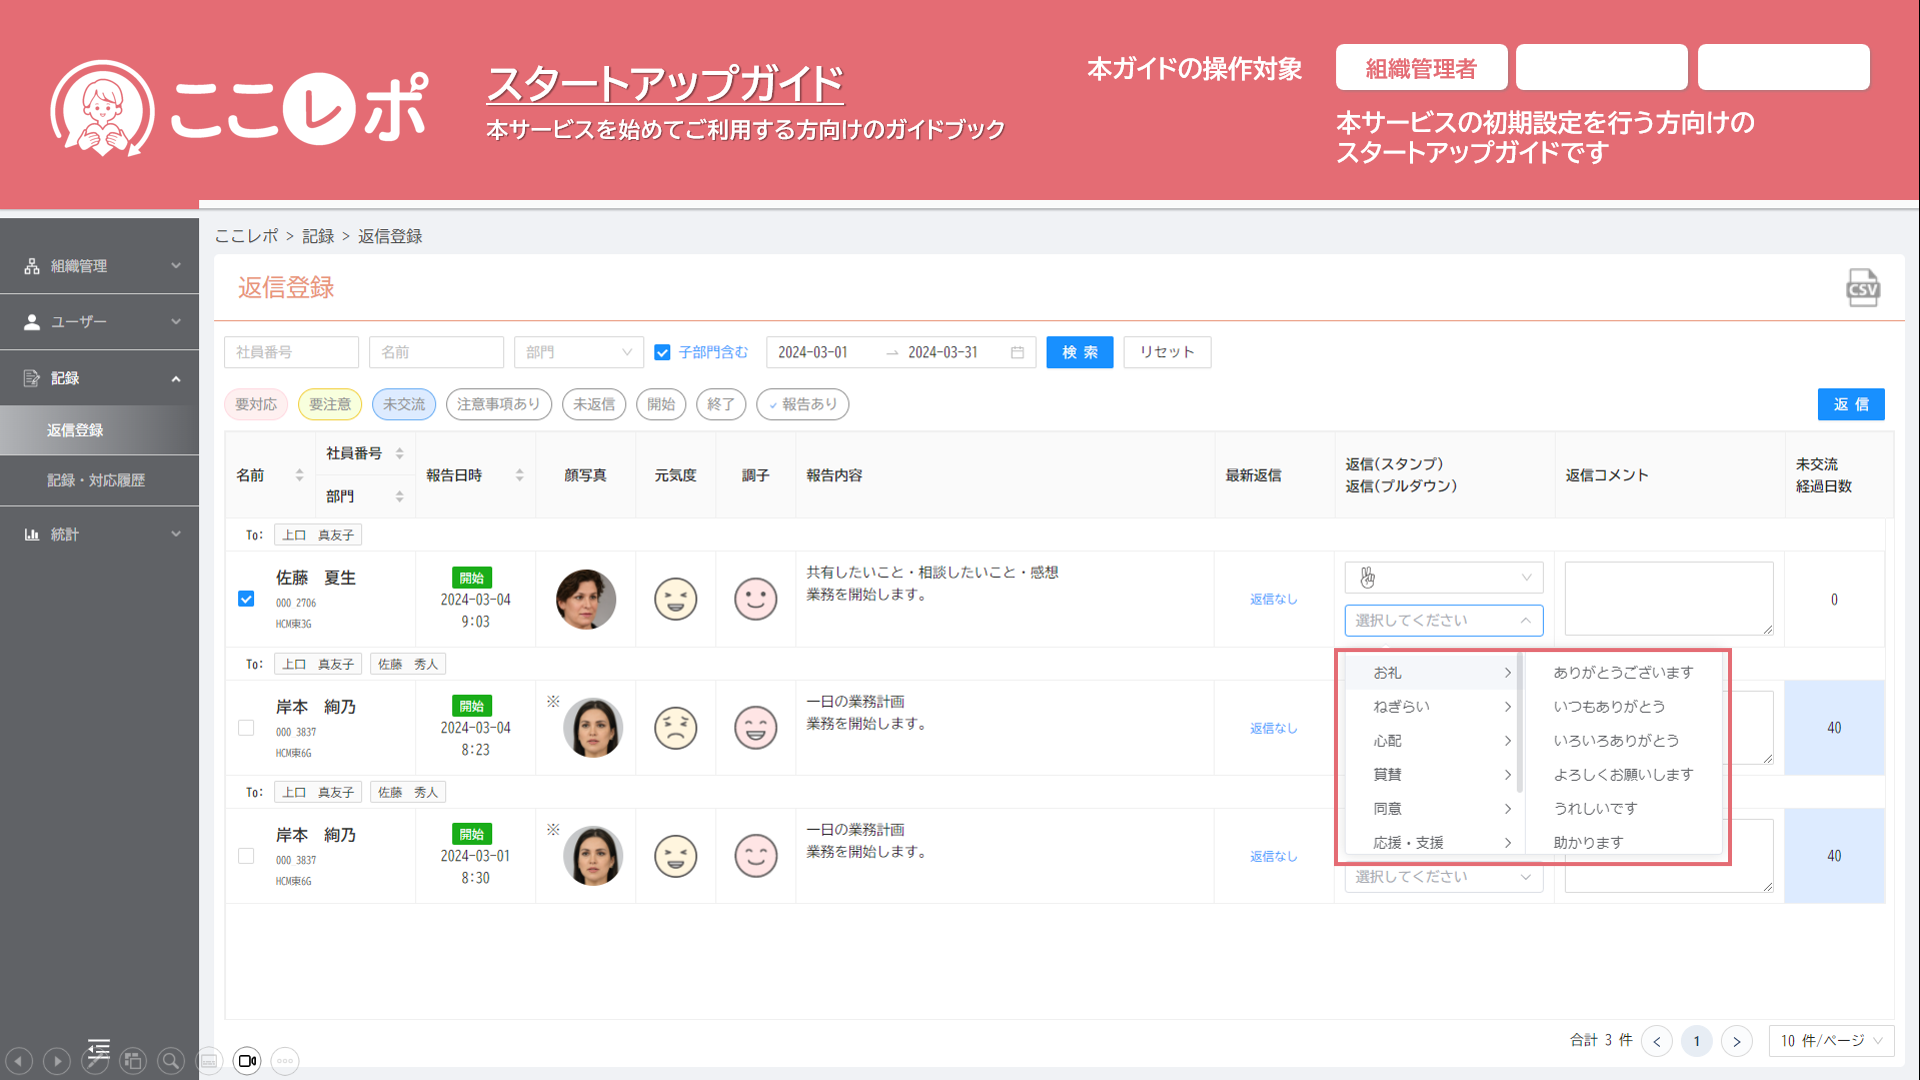The height and width of the screenshot is (1080, 1920).
Task: Collapse the sidebar with menu-fold icon
Action: tap(98, 1048)
